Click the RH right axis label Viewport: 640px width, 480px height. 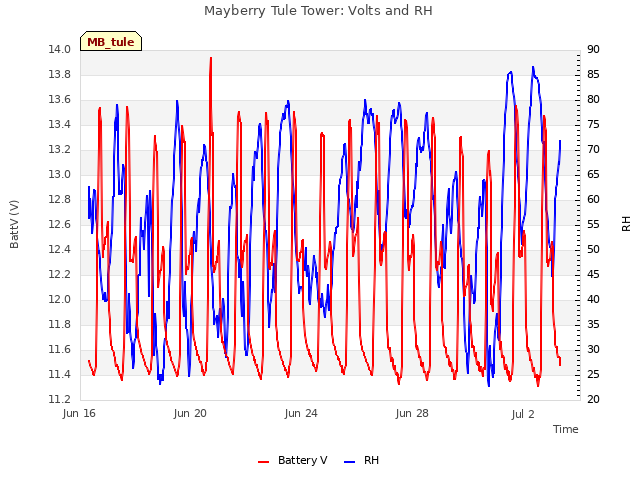click(626, 224)
